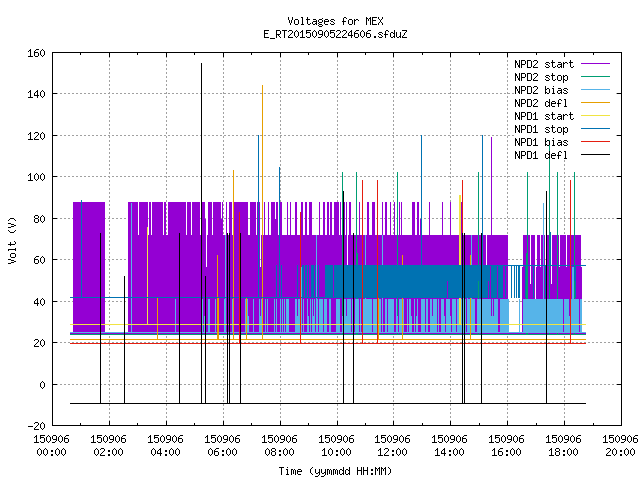This screenshot has height=480, width=640.
Task: Click the 160 y-axis tick label
Action: 36,53
